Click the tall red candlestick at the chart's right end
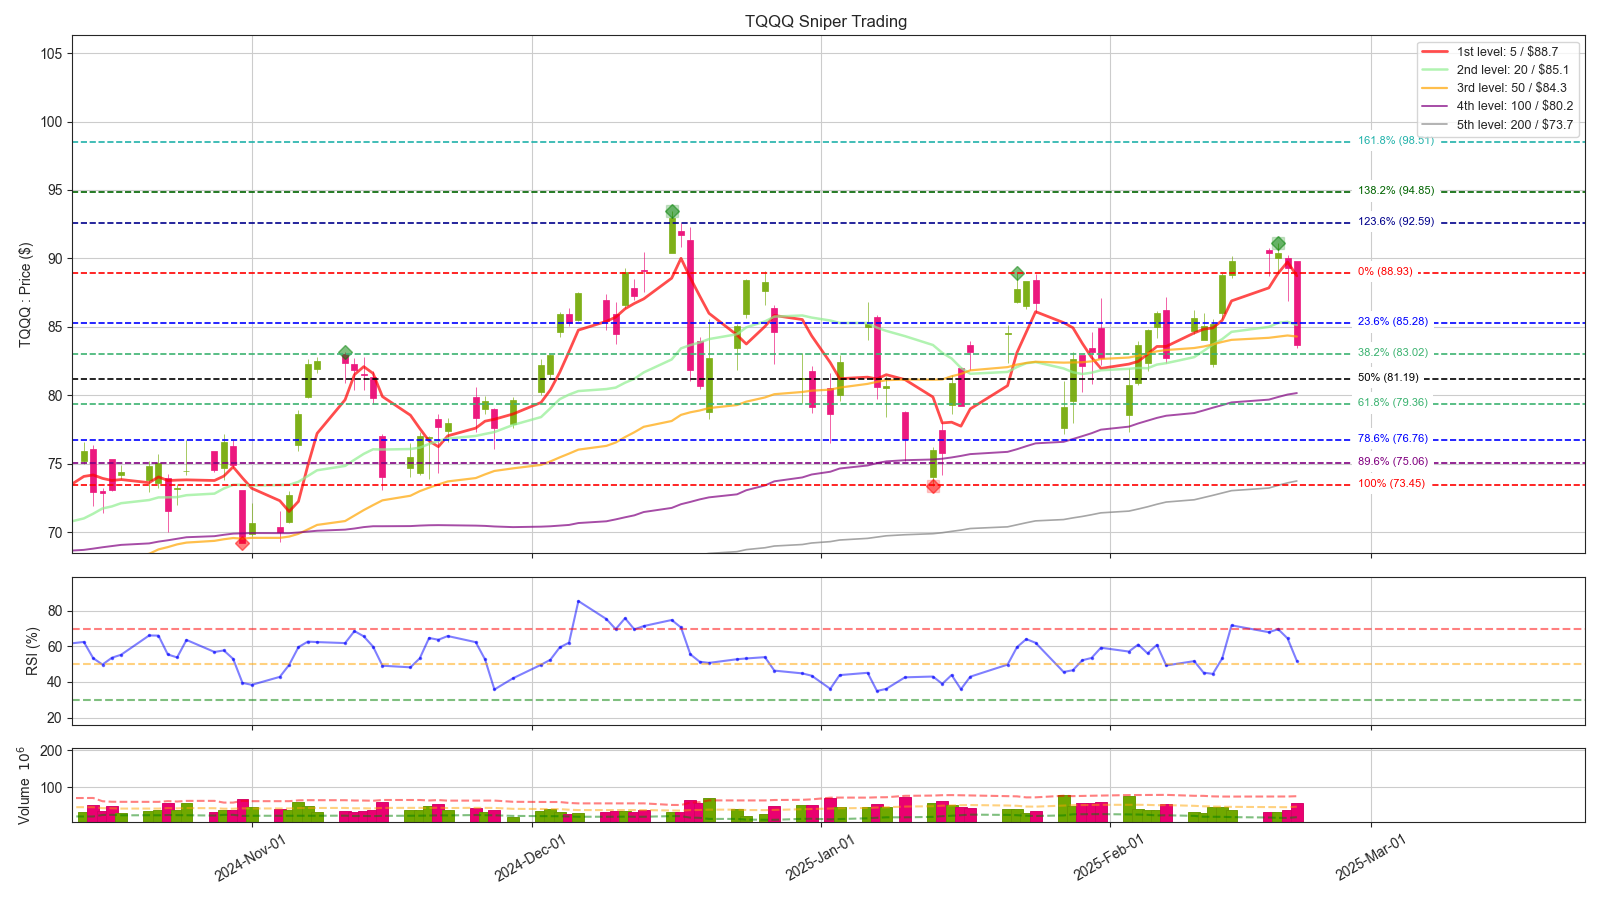The width and height of the screenshot is (1600, 900). 1297,304
